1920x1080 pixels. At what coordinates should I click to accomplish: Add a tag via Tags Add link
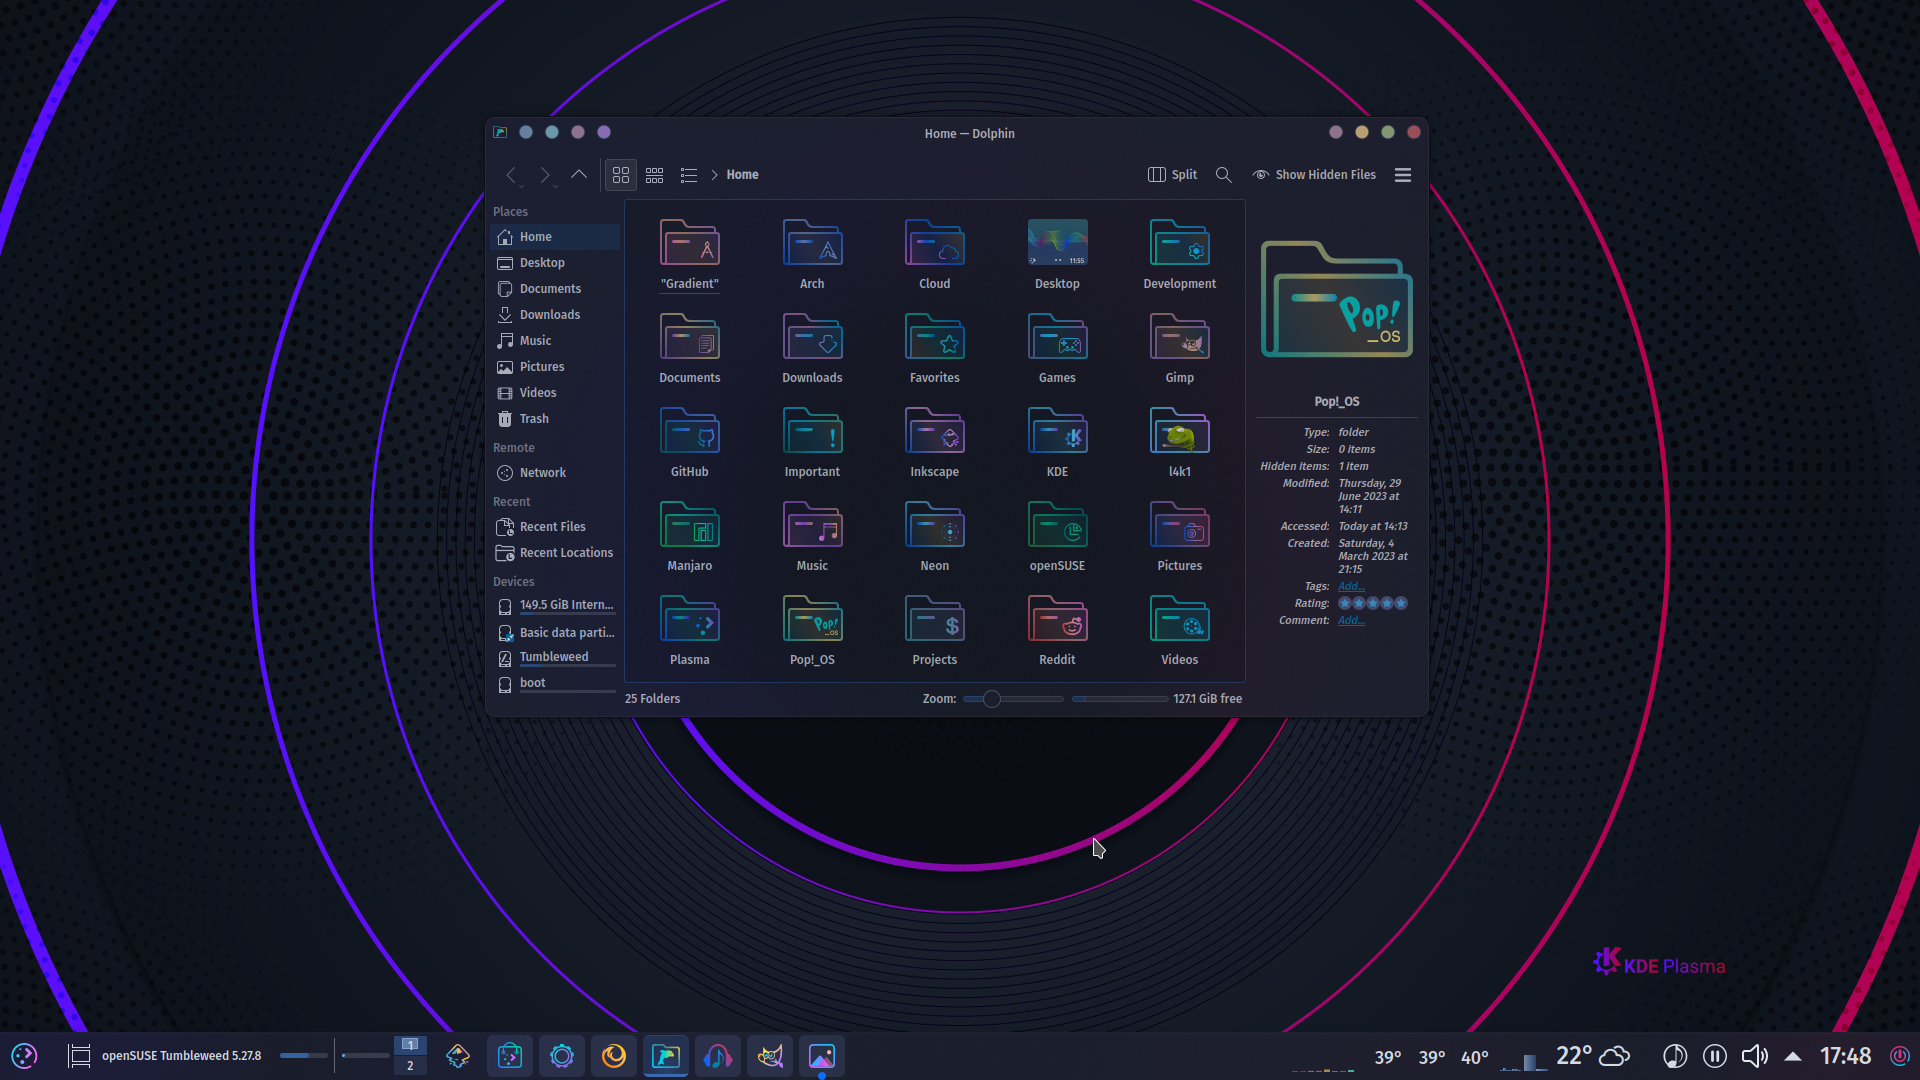coord(1351,587)
